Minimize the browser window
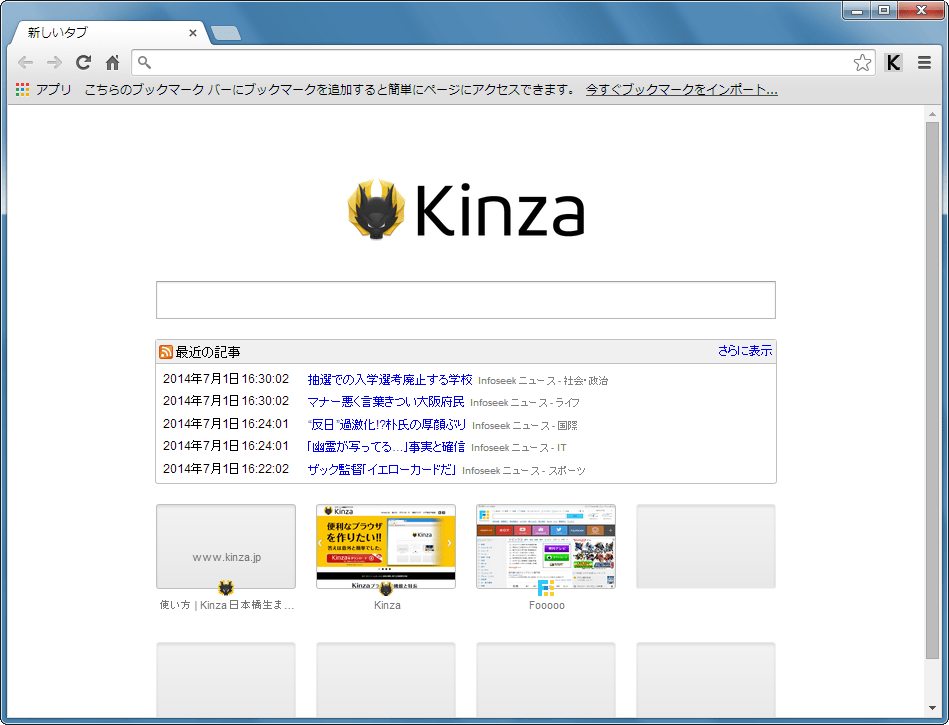The width and height of the screenshot is (949, 725). coord(856,10)
